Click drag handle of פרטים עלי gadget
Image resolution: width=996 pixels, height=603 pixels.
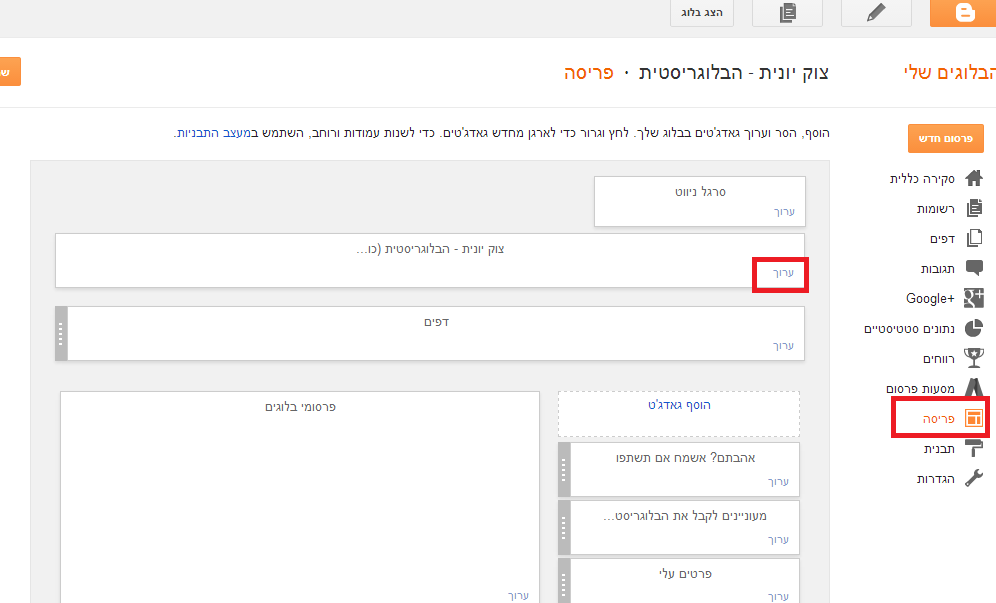(x=564, y=581)
